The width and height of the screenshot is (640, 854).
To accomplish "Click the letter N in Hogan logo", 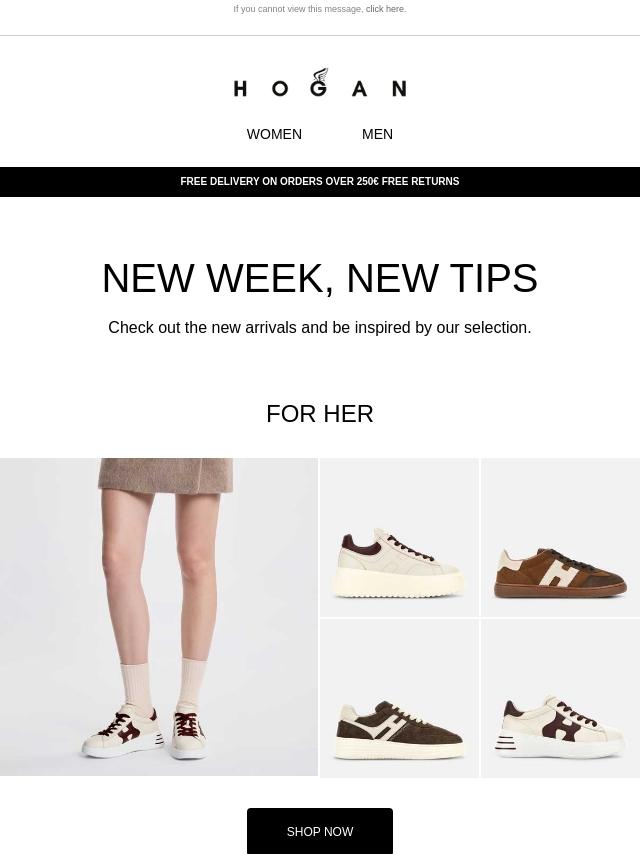I will [399, 88].
